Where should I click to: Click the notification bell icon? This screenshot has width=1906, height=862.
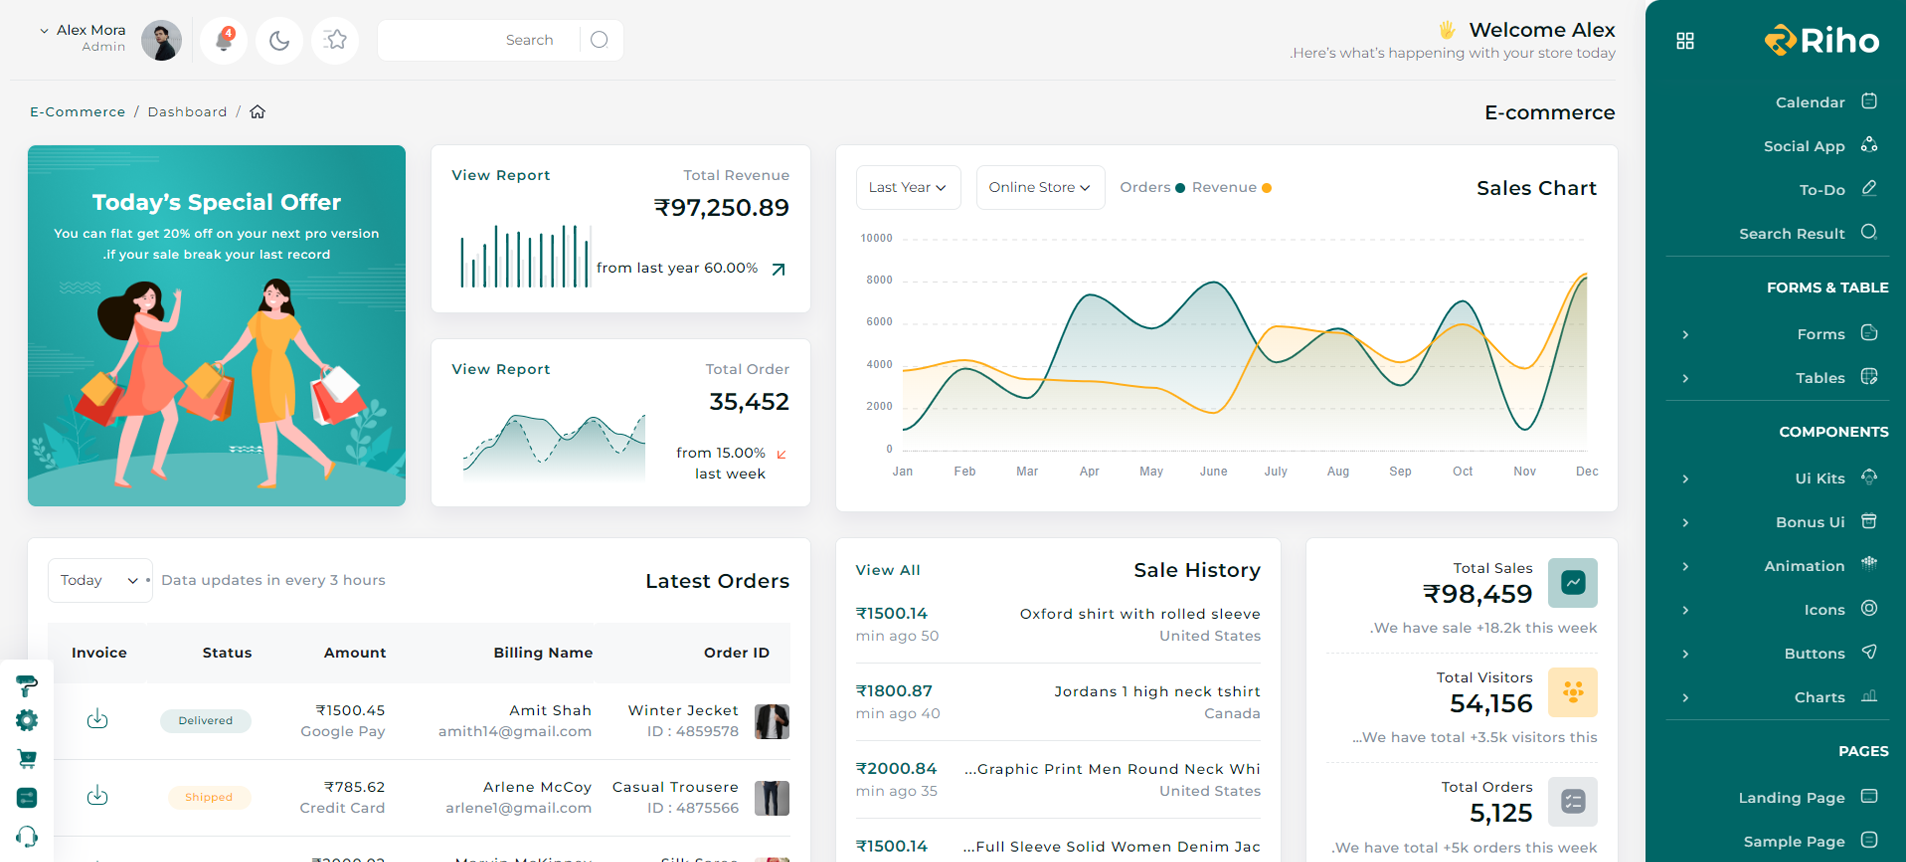click(x=224, y=40)
